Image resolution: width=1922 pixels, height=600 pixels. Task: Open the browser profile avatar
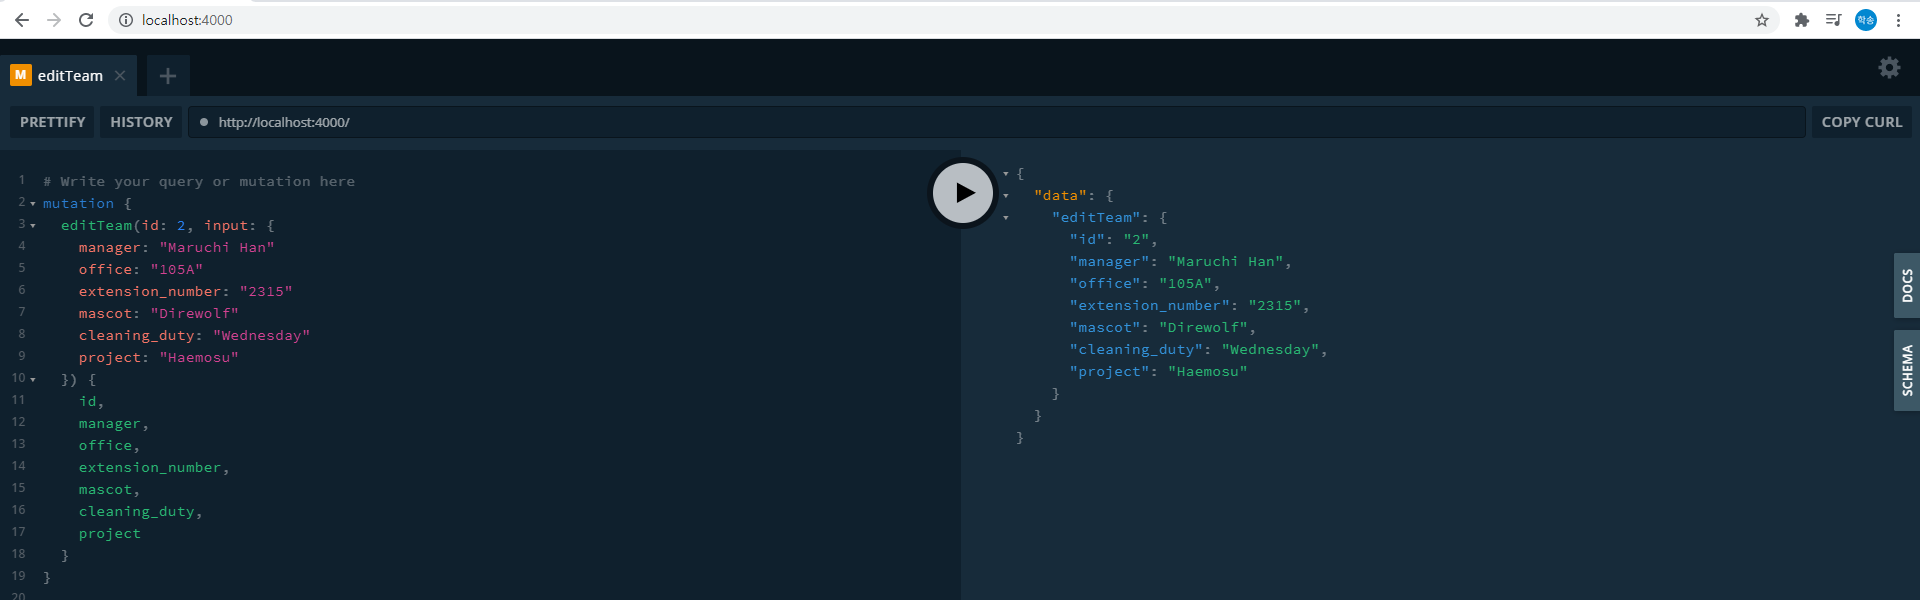tap(1866, 20)
